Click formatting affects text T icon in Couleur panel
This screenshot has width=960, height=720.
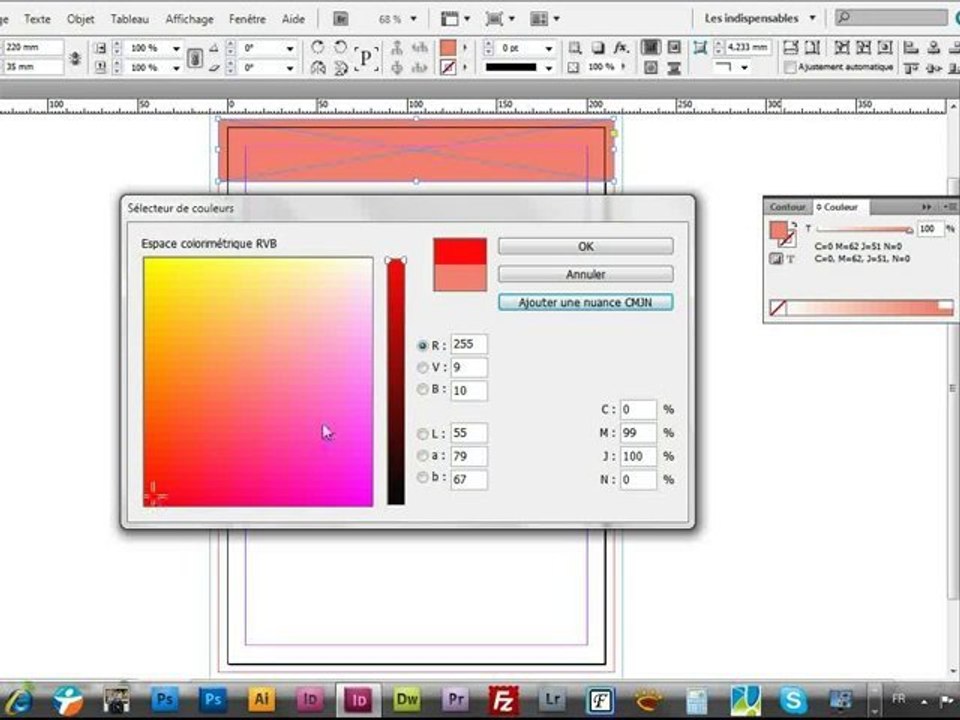tap(790, 259)
